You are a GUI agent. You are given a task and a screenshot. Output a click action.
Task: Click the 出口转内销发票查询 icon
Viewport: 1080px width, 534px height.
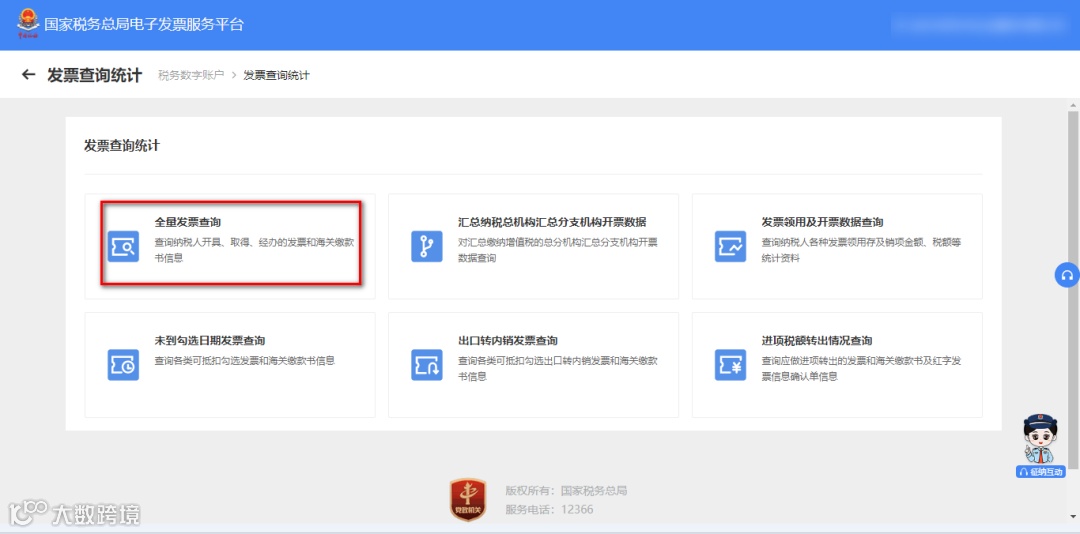click(426, 364)
